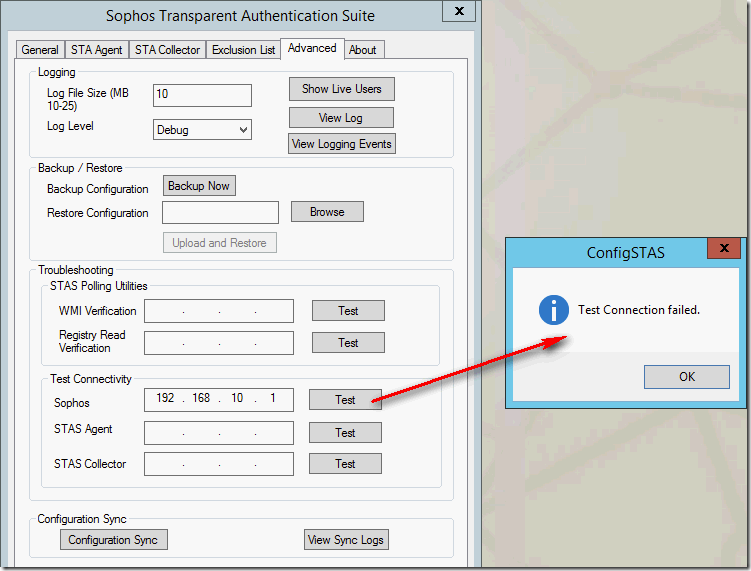Click the ConfigSTAS dialog title
The height and width of the screenshot is (571, 751).
626,252
